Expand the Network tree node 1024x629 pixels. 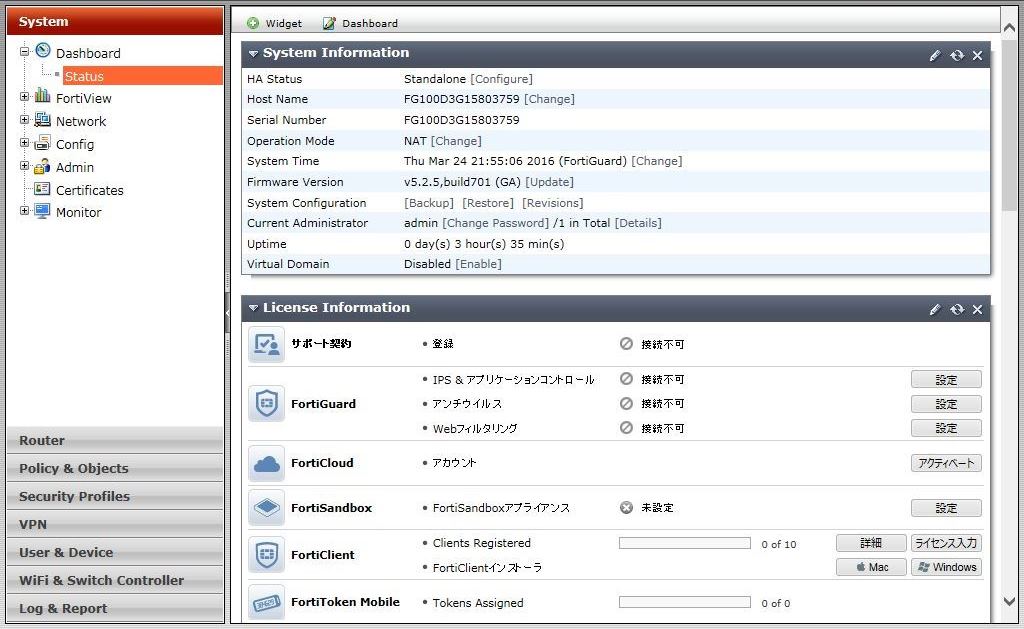point(25,120)
